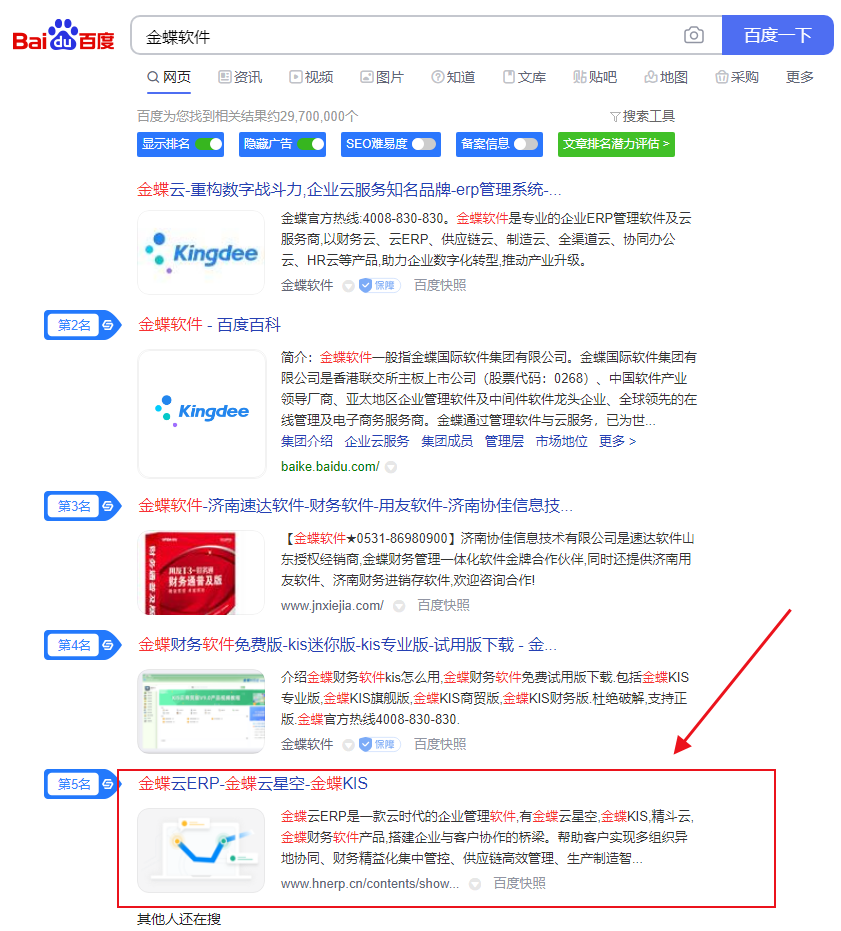Click the Baidu logo
Screen dimensions: 841x931
[x=64, y=35]
